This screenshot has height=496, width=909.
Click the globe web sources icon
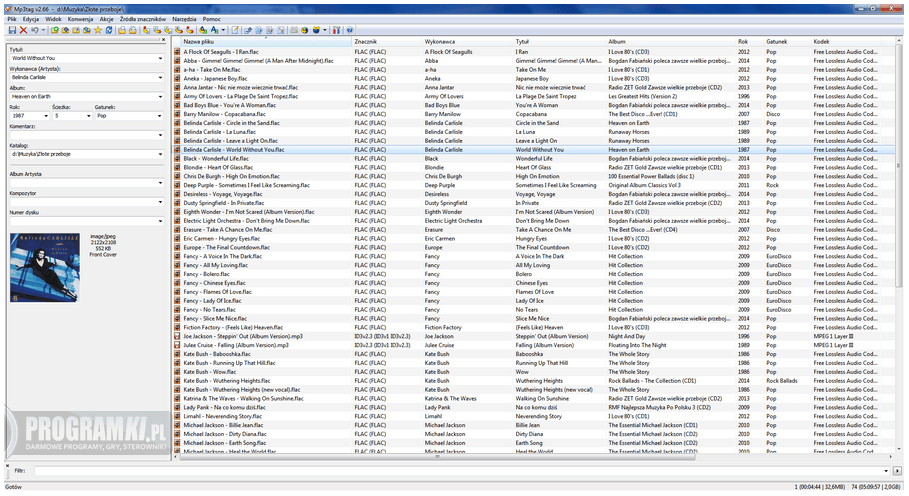click(x=304, y=30)
